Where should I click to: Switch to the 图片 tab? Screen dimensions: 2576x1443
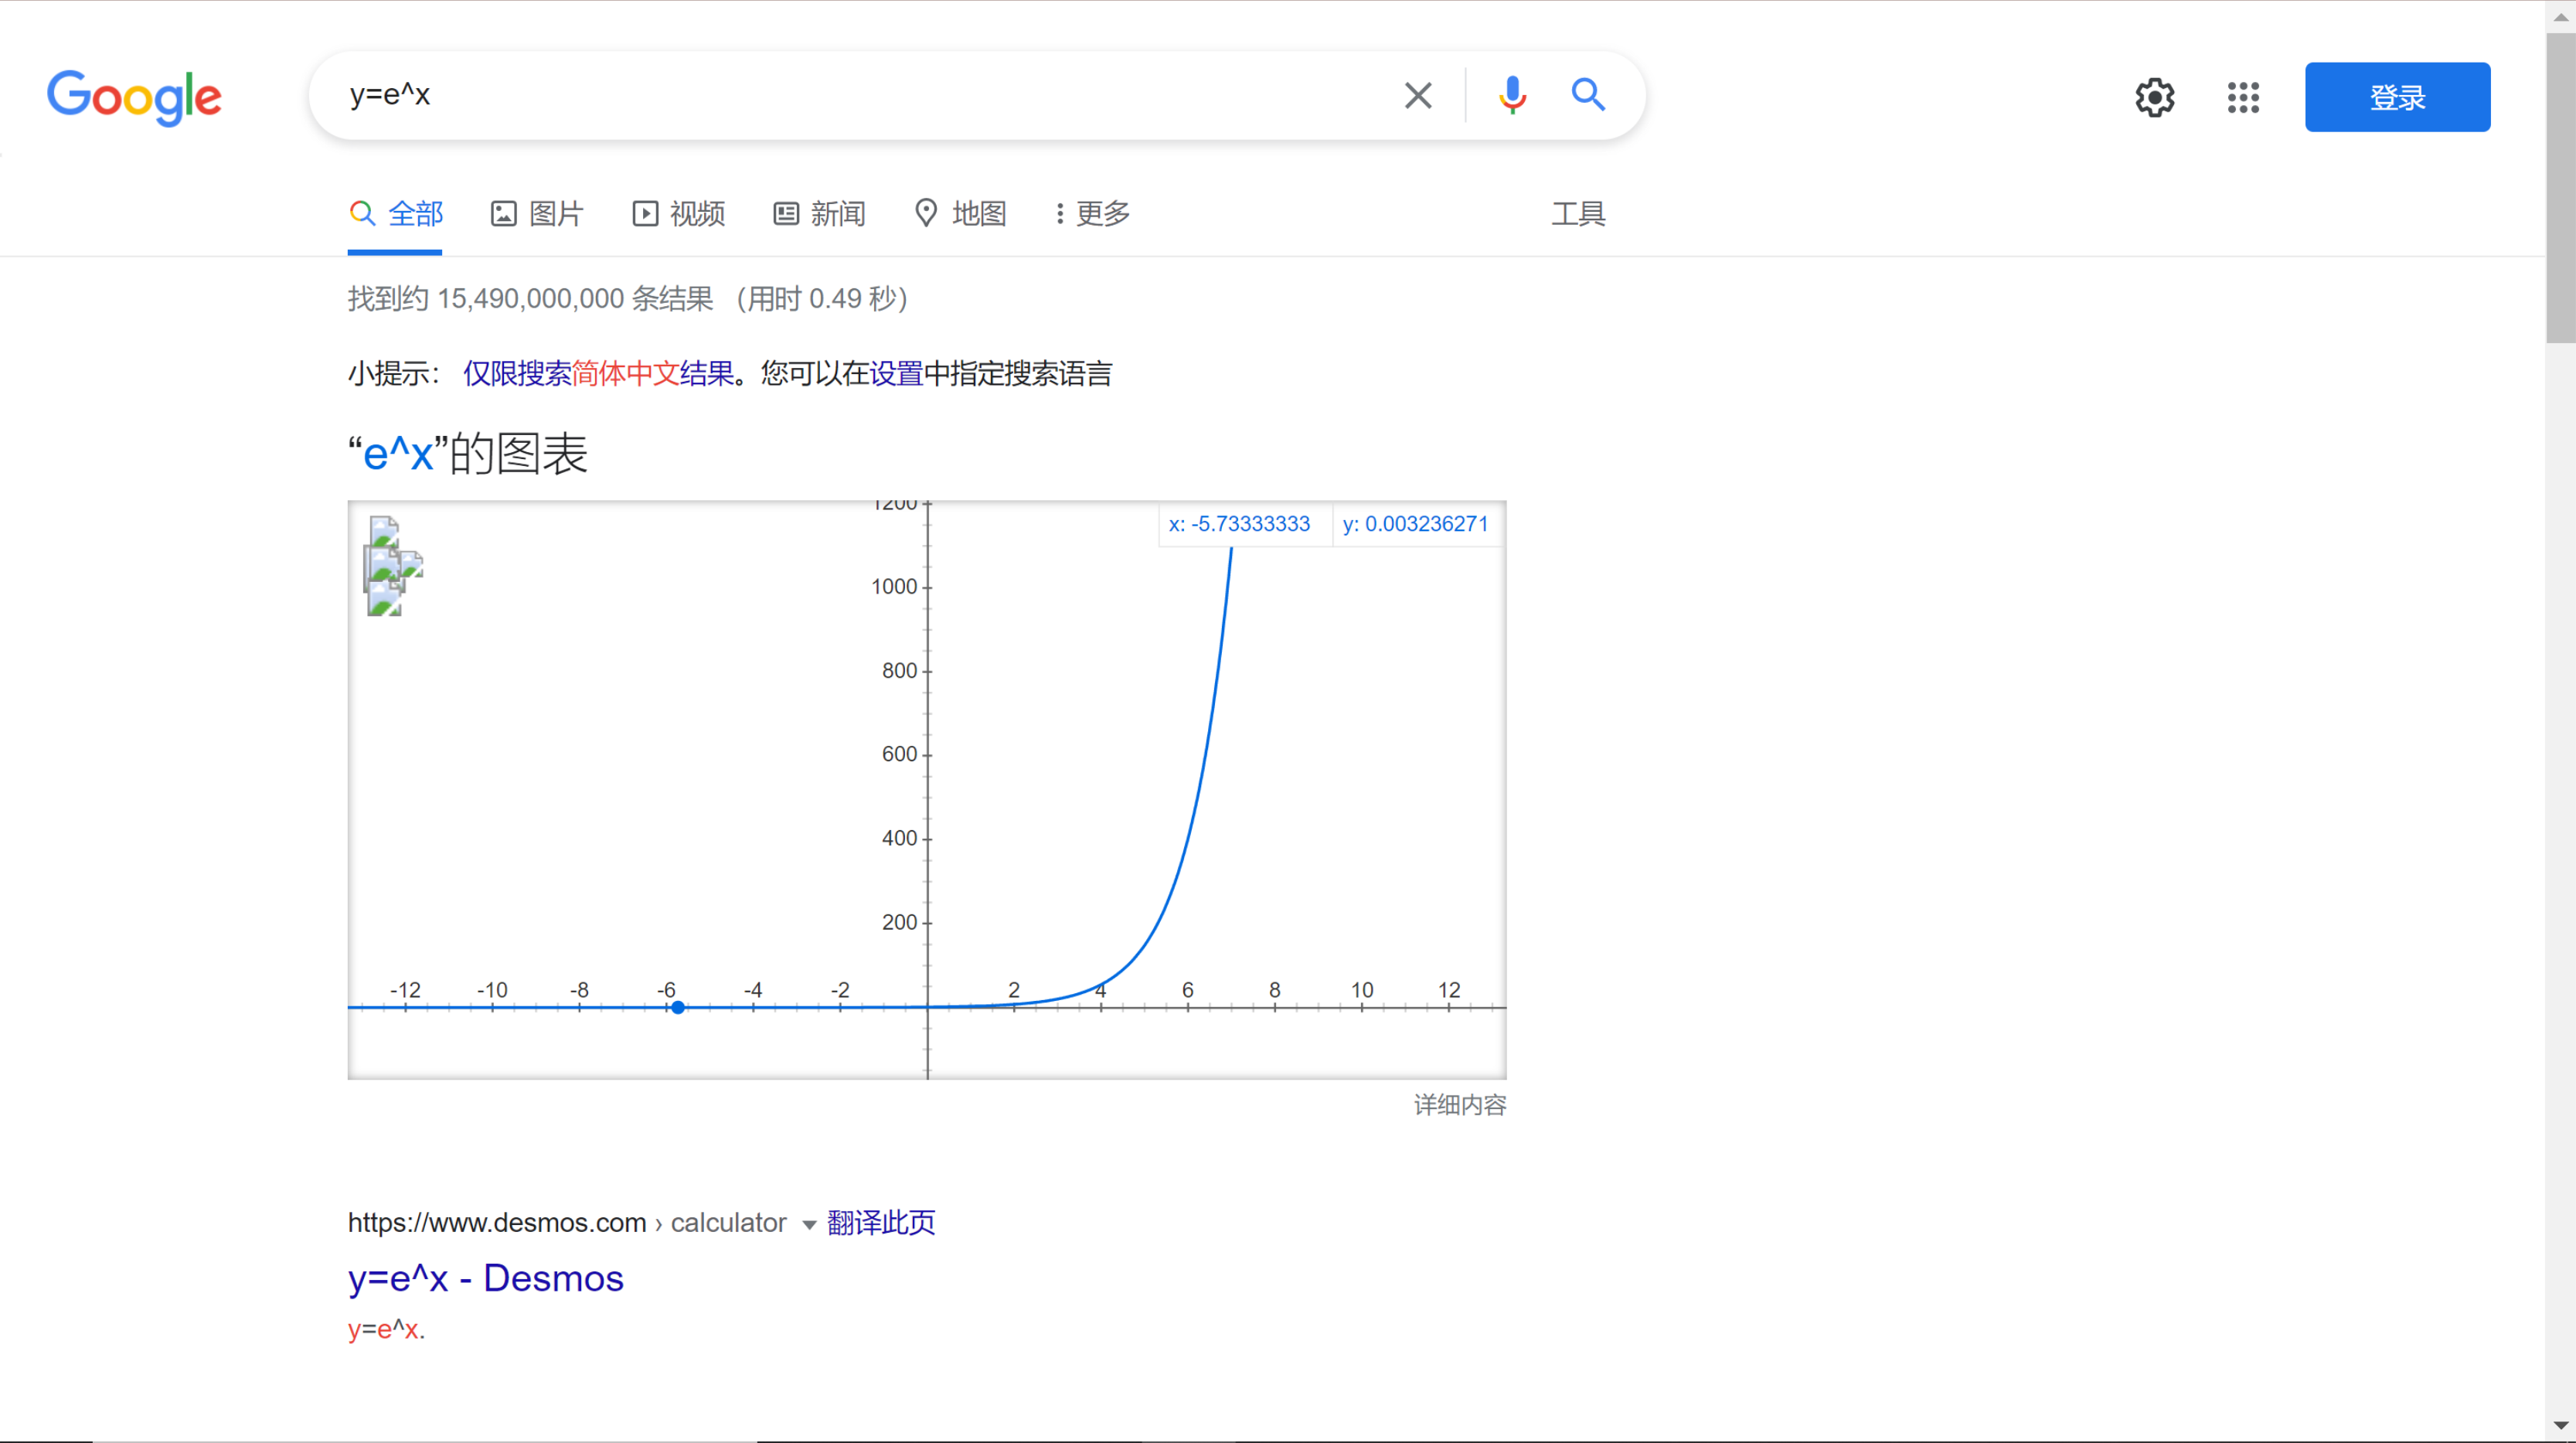[x=536, y=213]
